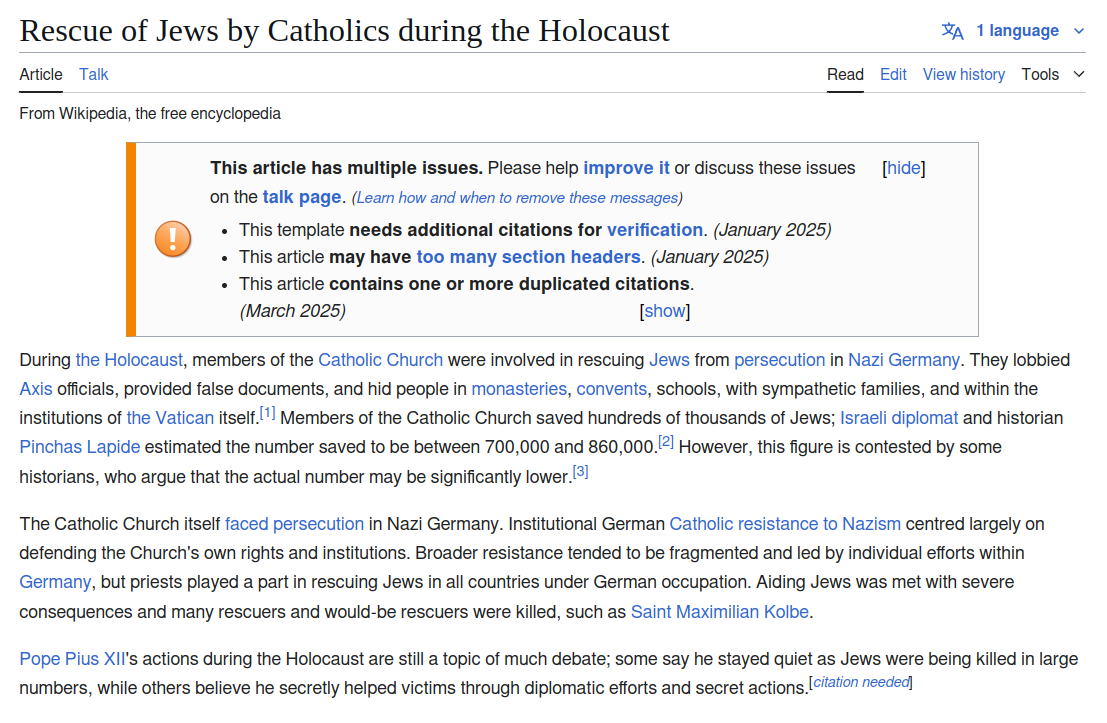1107x723 pixels.
Task: Expand the 1 language dropdown chevron
Action: (x=1079, y=31)
